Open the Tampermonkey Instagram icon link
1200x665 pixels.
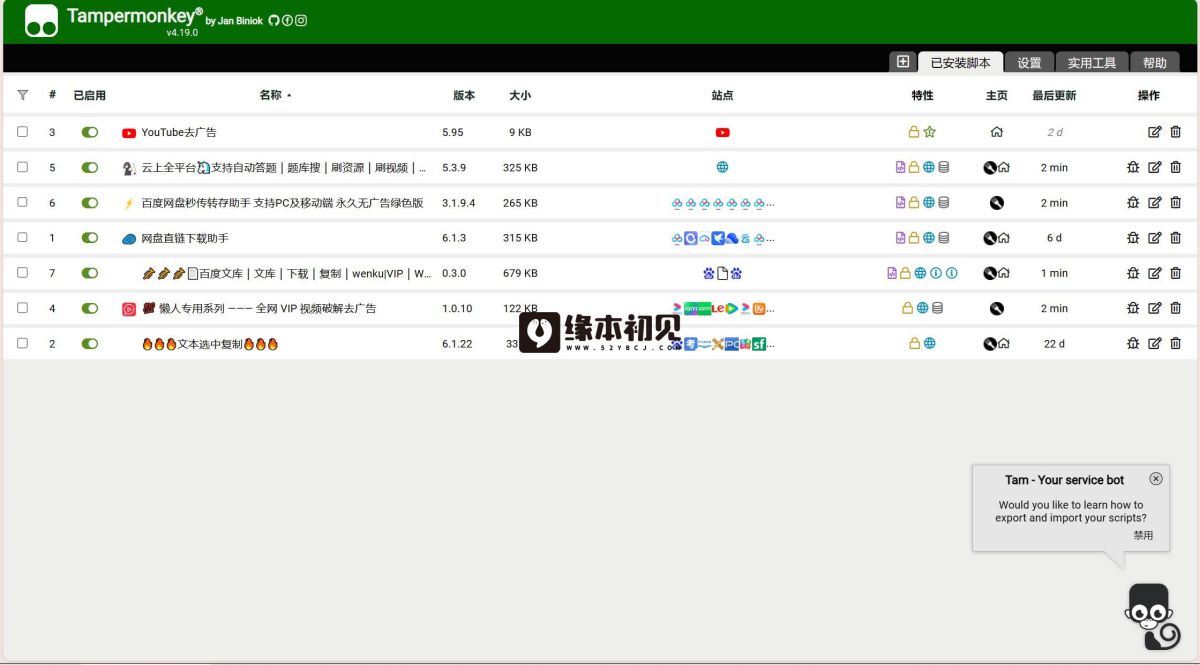tap(301, 20)
